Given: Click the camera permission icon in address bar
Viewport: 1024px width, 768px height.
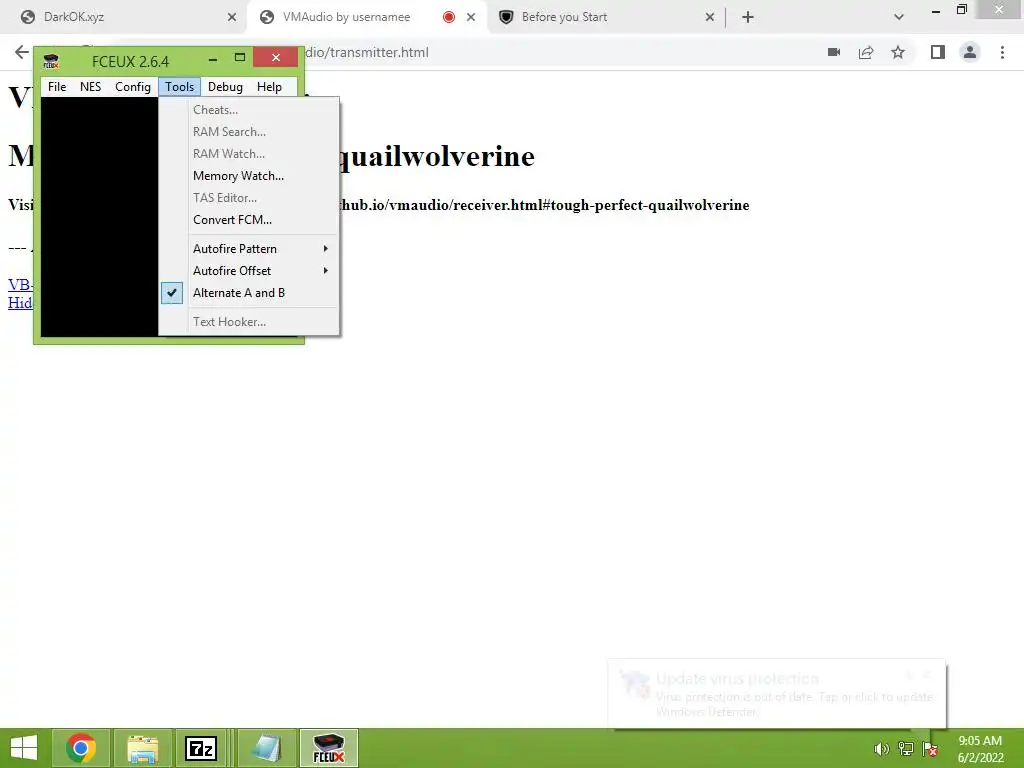Looking at the screenshot, I should 834,52.
